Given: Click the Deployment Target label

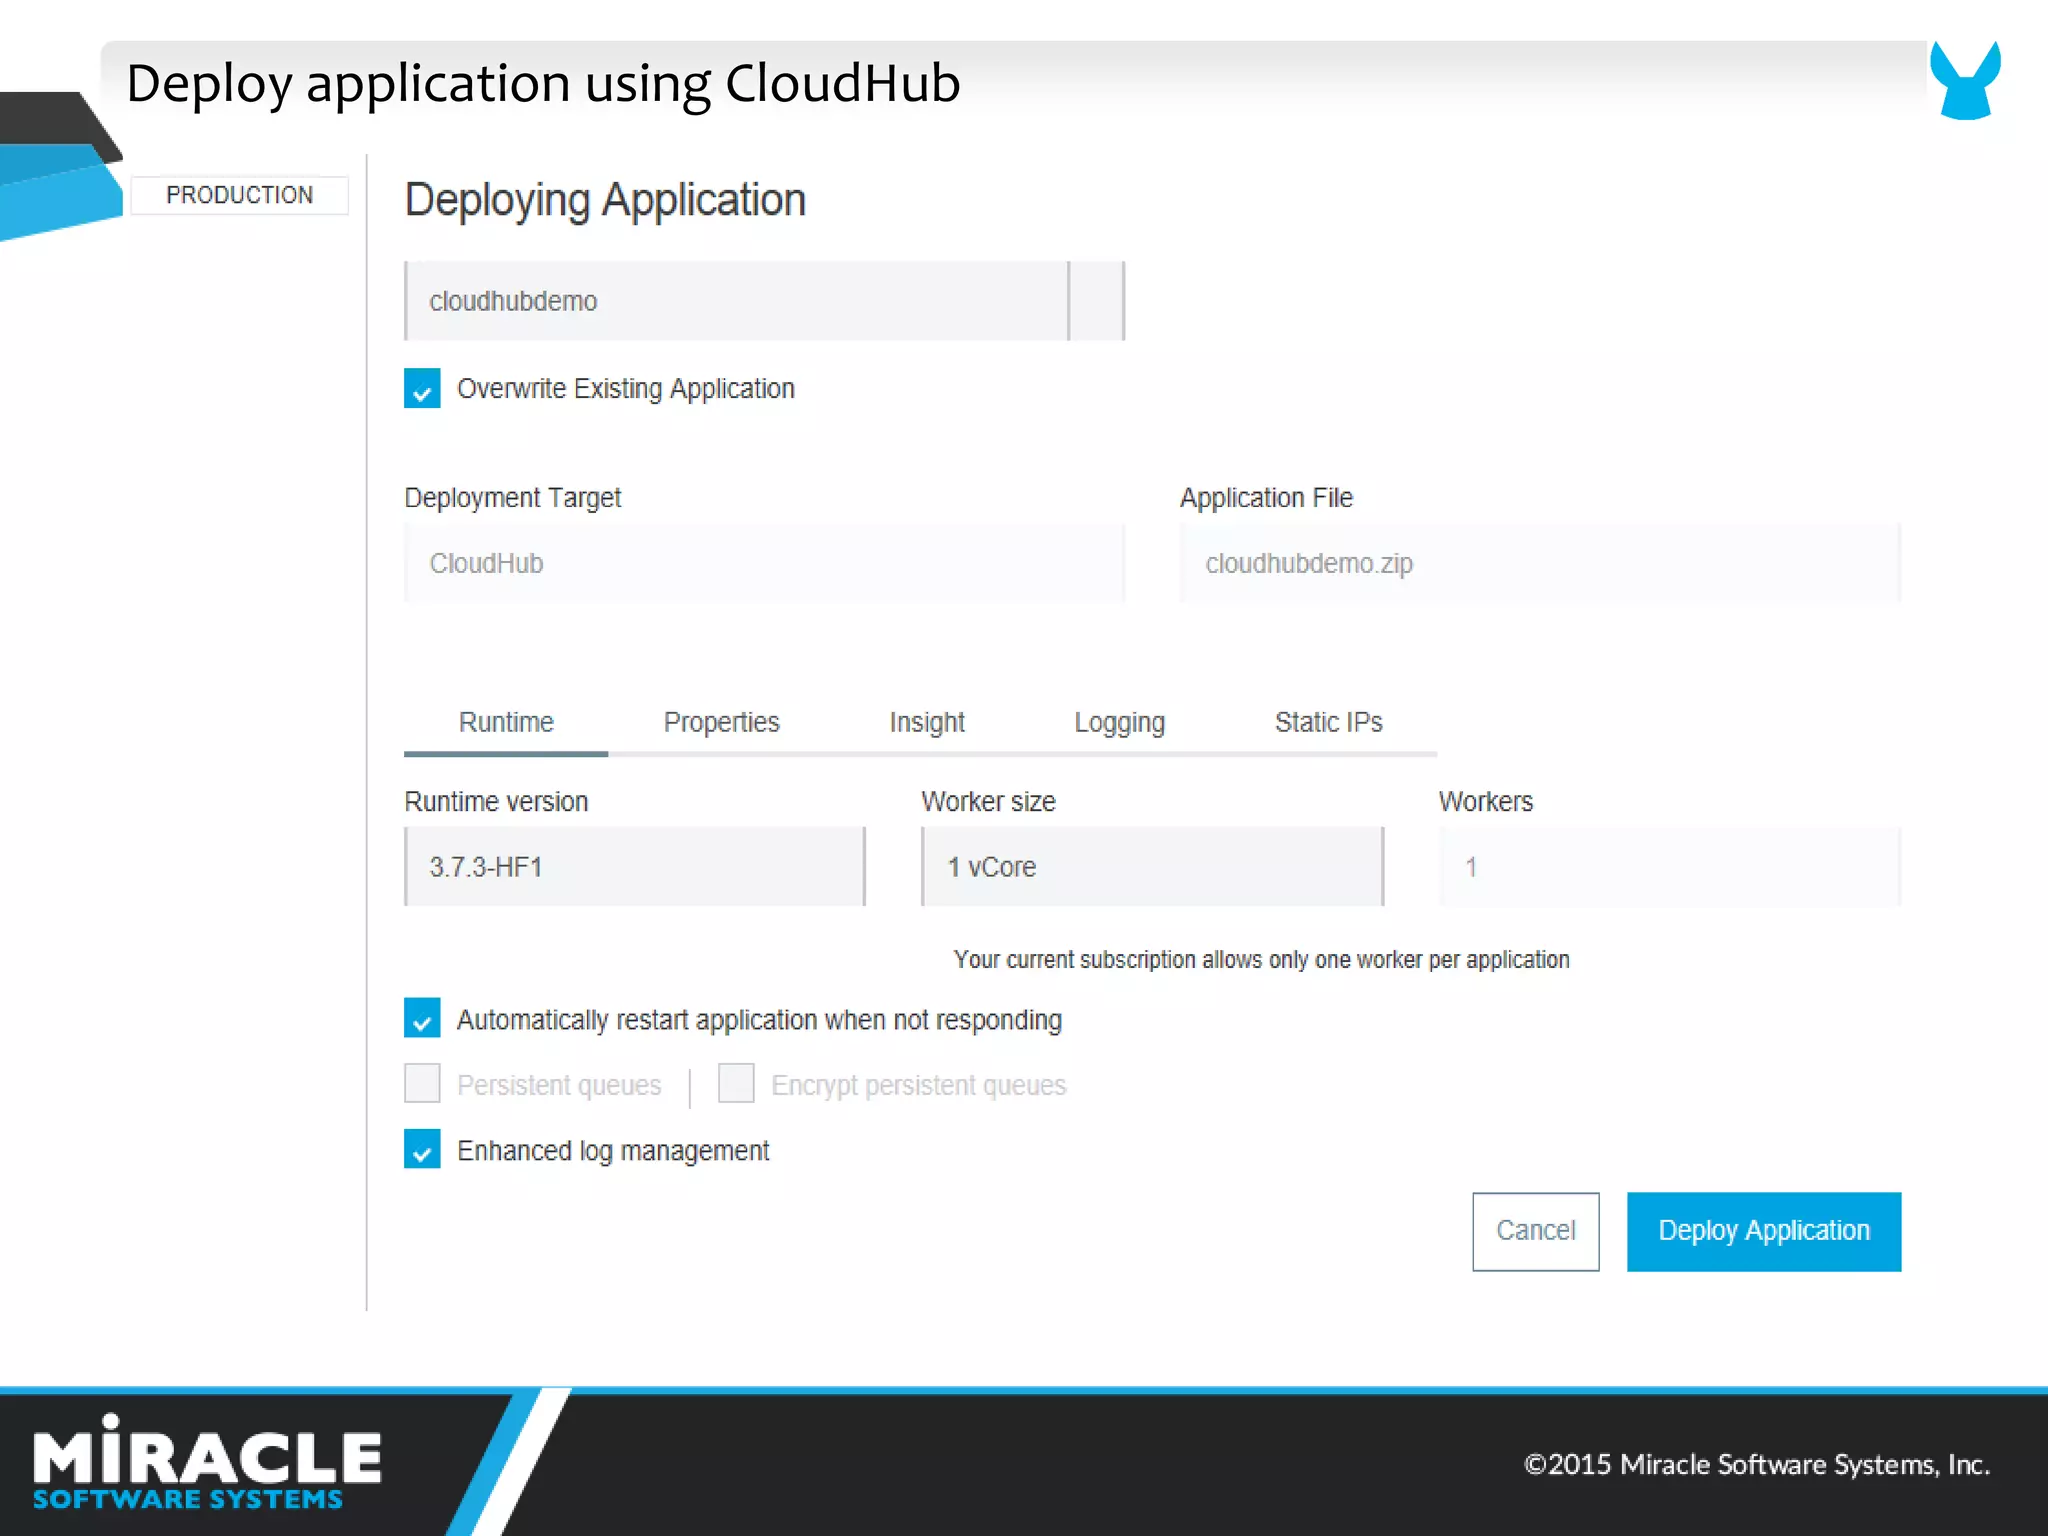Looking at the screenshot, I should tap(513, 497).
